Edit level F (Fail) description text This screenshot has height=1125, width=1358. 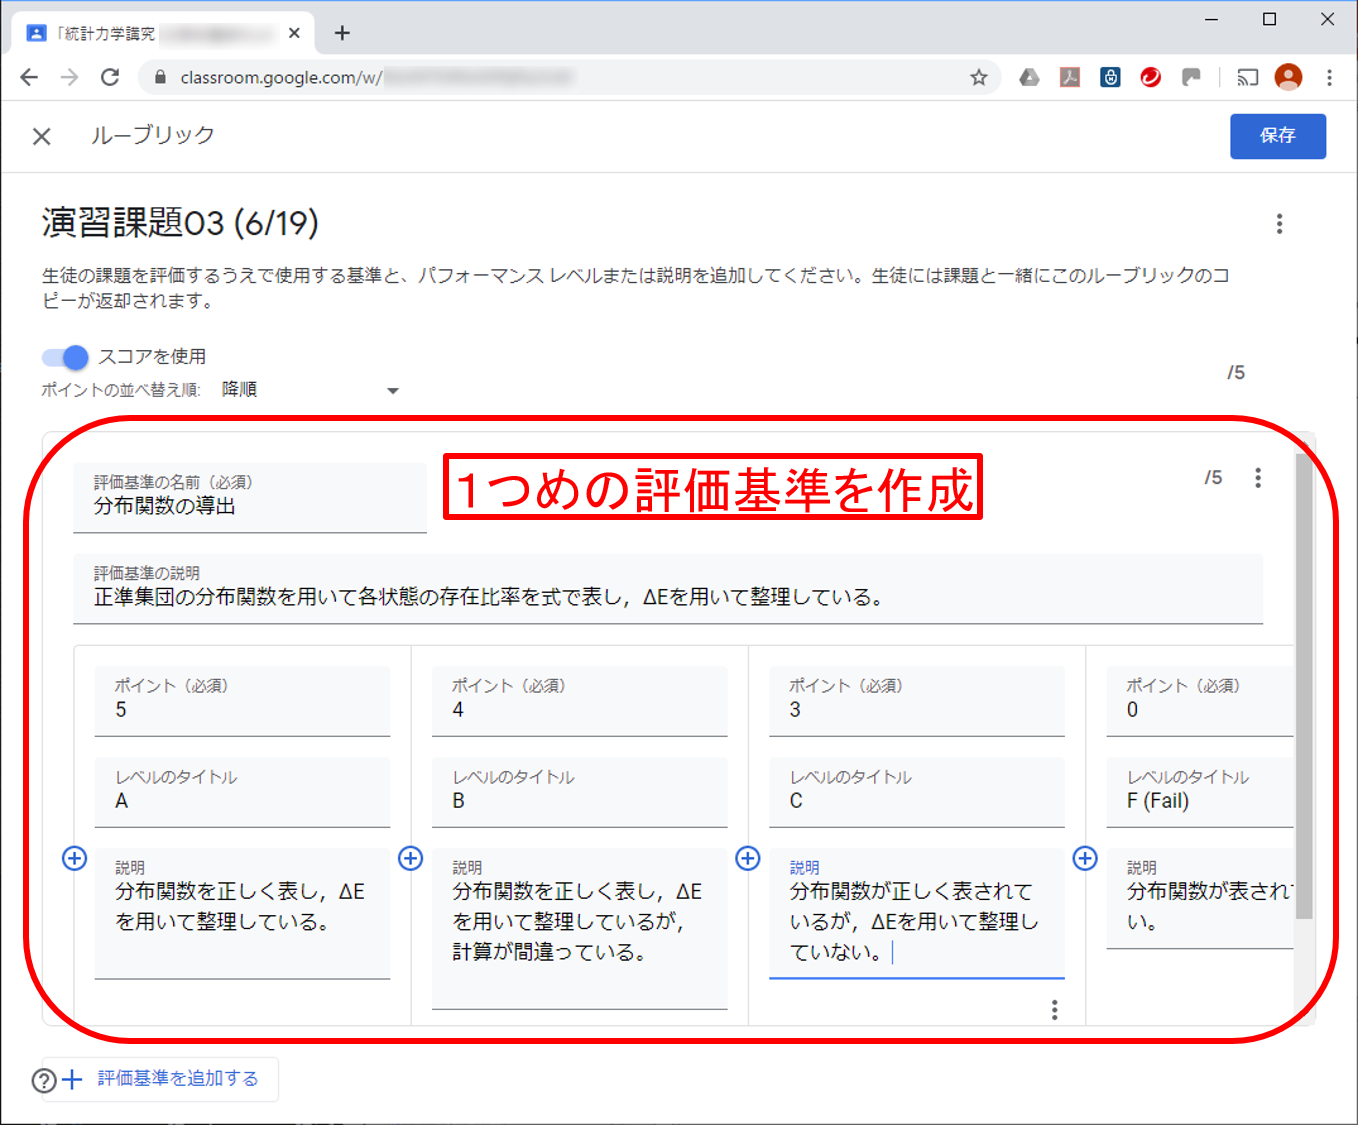pos(1200,898)
